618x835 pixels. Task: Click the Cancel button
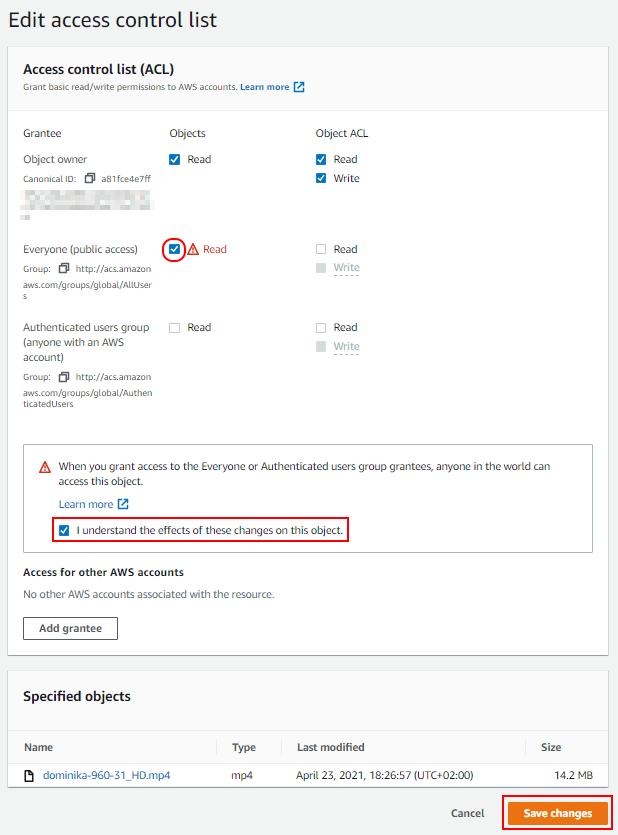(x=467, y=813)
